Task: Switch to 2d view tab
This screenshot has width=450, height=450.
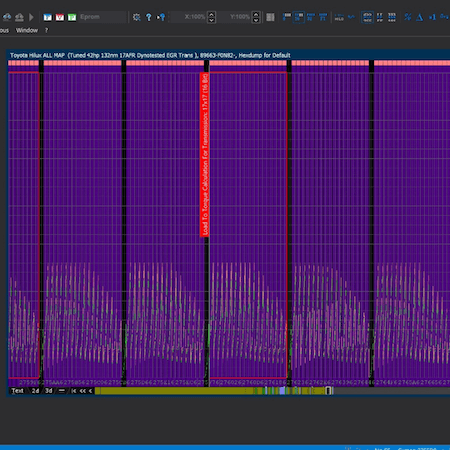Action: click(35, 391)
